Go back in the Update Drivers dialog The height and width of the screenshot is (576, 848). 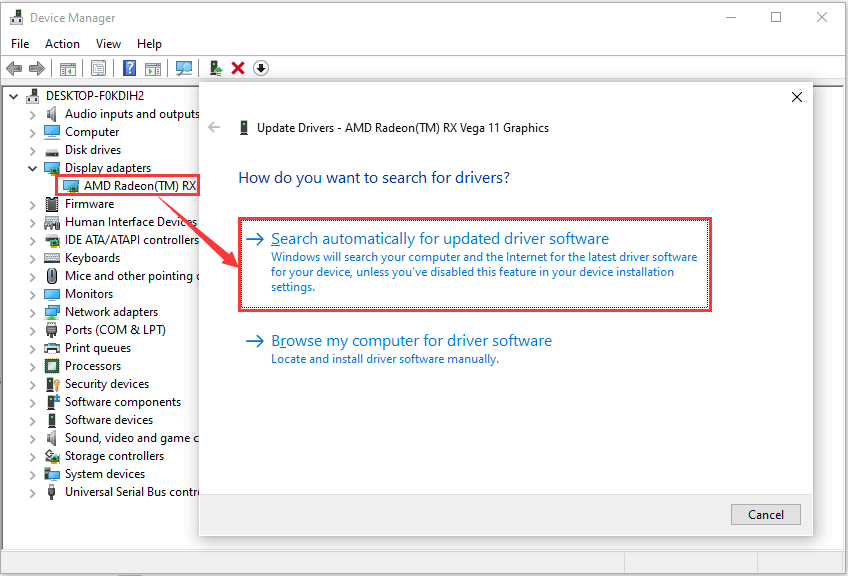pyautogui.click(x=214, y=128)
